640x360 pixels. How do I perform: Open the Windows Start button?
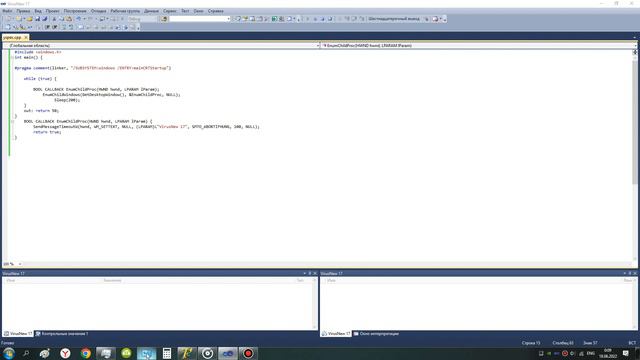(x=8, y=353)
